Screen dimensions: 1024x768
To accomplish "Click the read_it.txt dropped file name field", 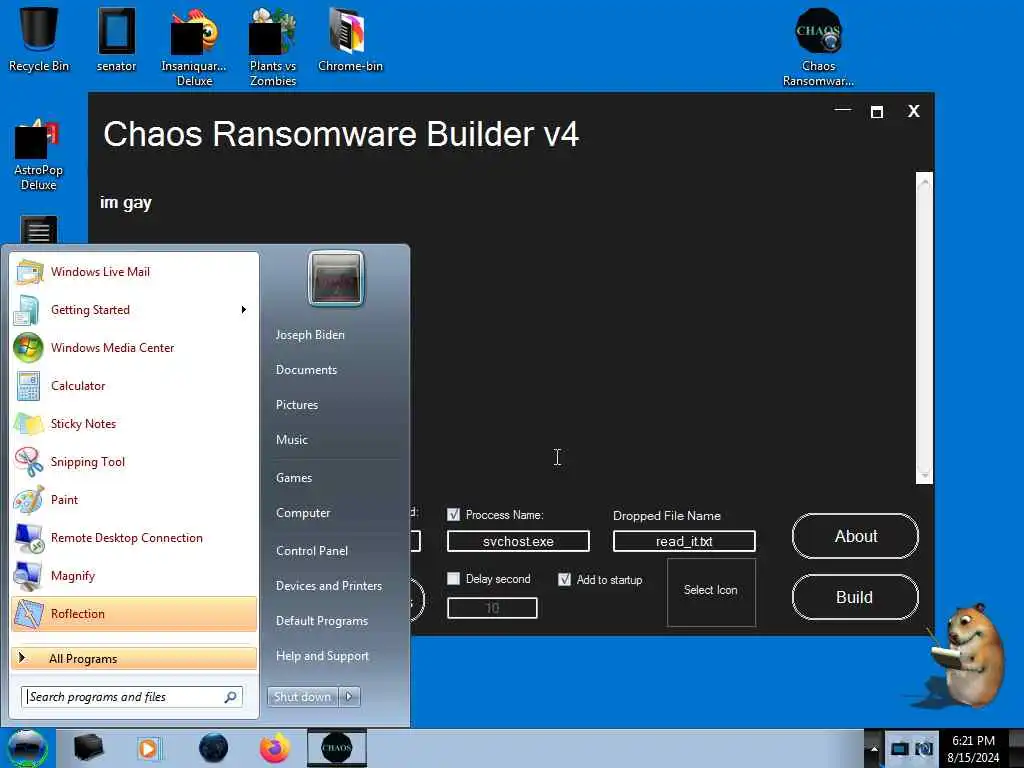I will (684, 541).
